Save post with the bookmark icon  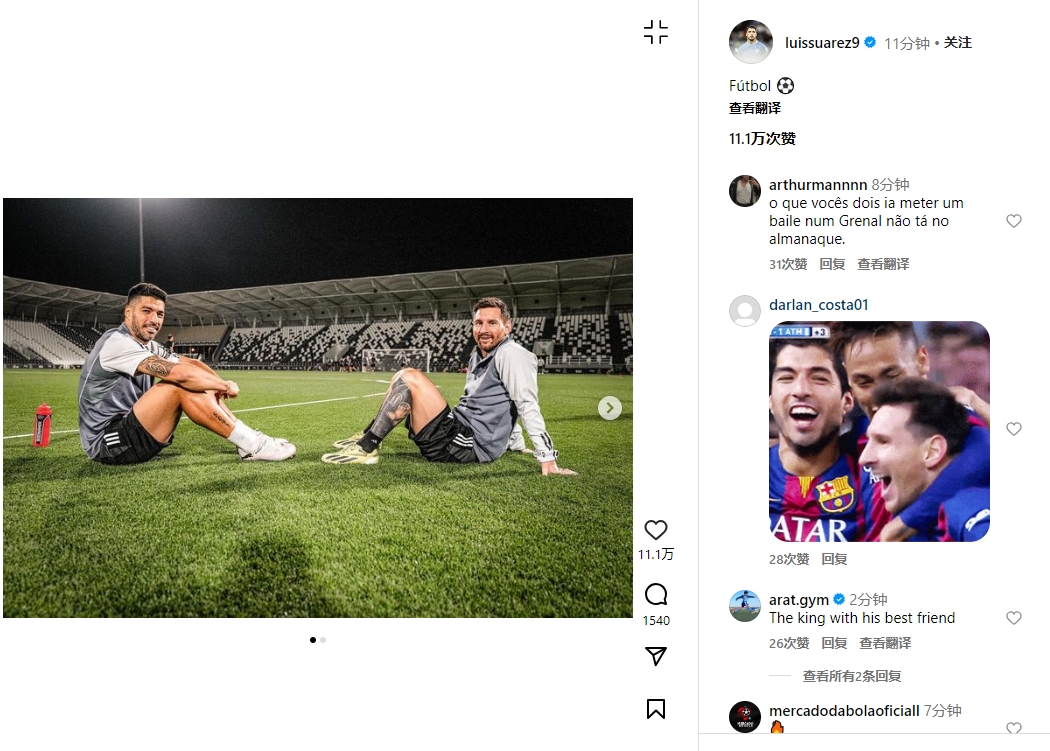(x=656, y=709)
